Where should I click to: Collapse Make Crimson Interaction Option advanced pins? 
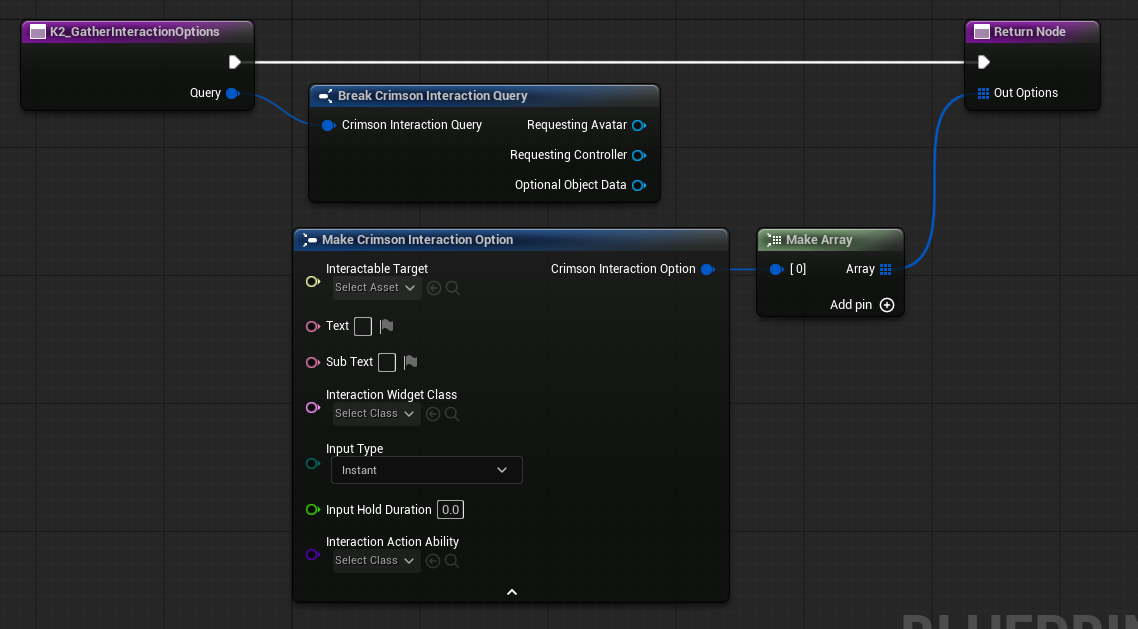coord(512,592)
